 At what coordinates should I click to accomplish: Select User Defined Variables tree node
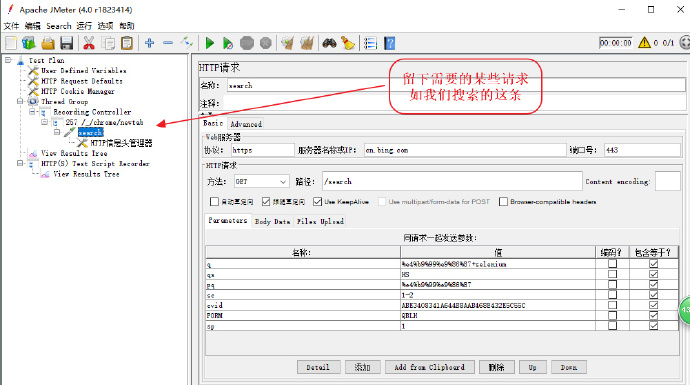click(84, 70)
